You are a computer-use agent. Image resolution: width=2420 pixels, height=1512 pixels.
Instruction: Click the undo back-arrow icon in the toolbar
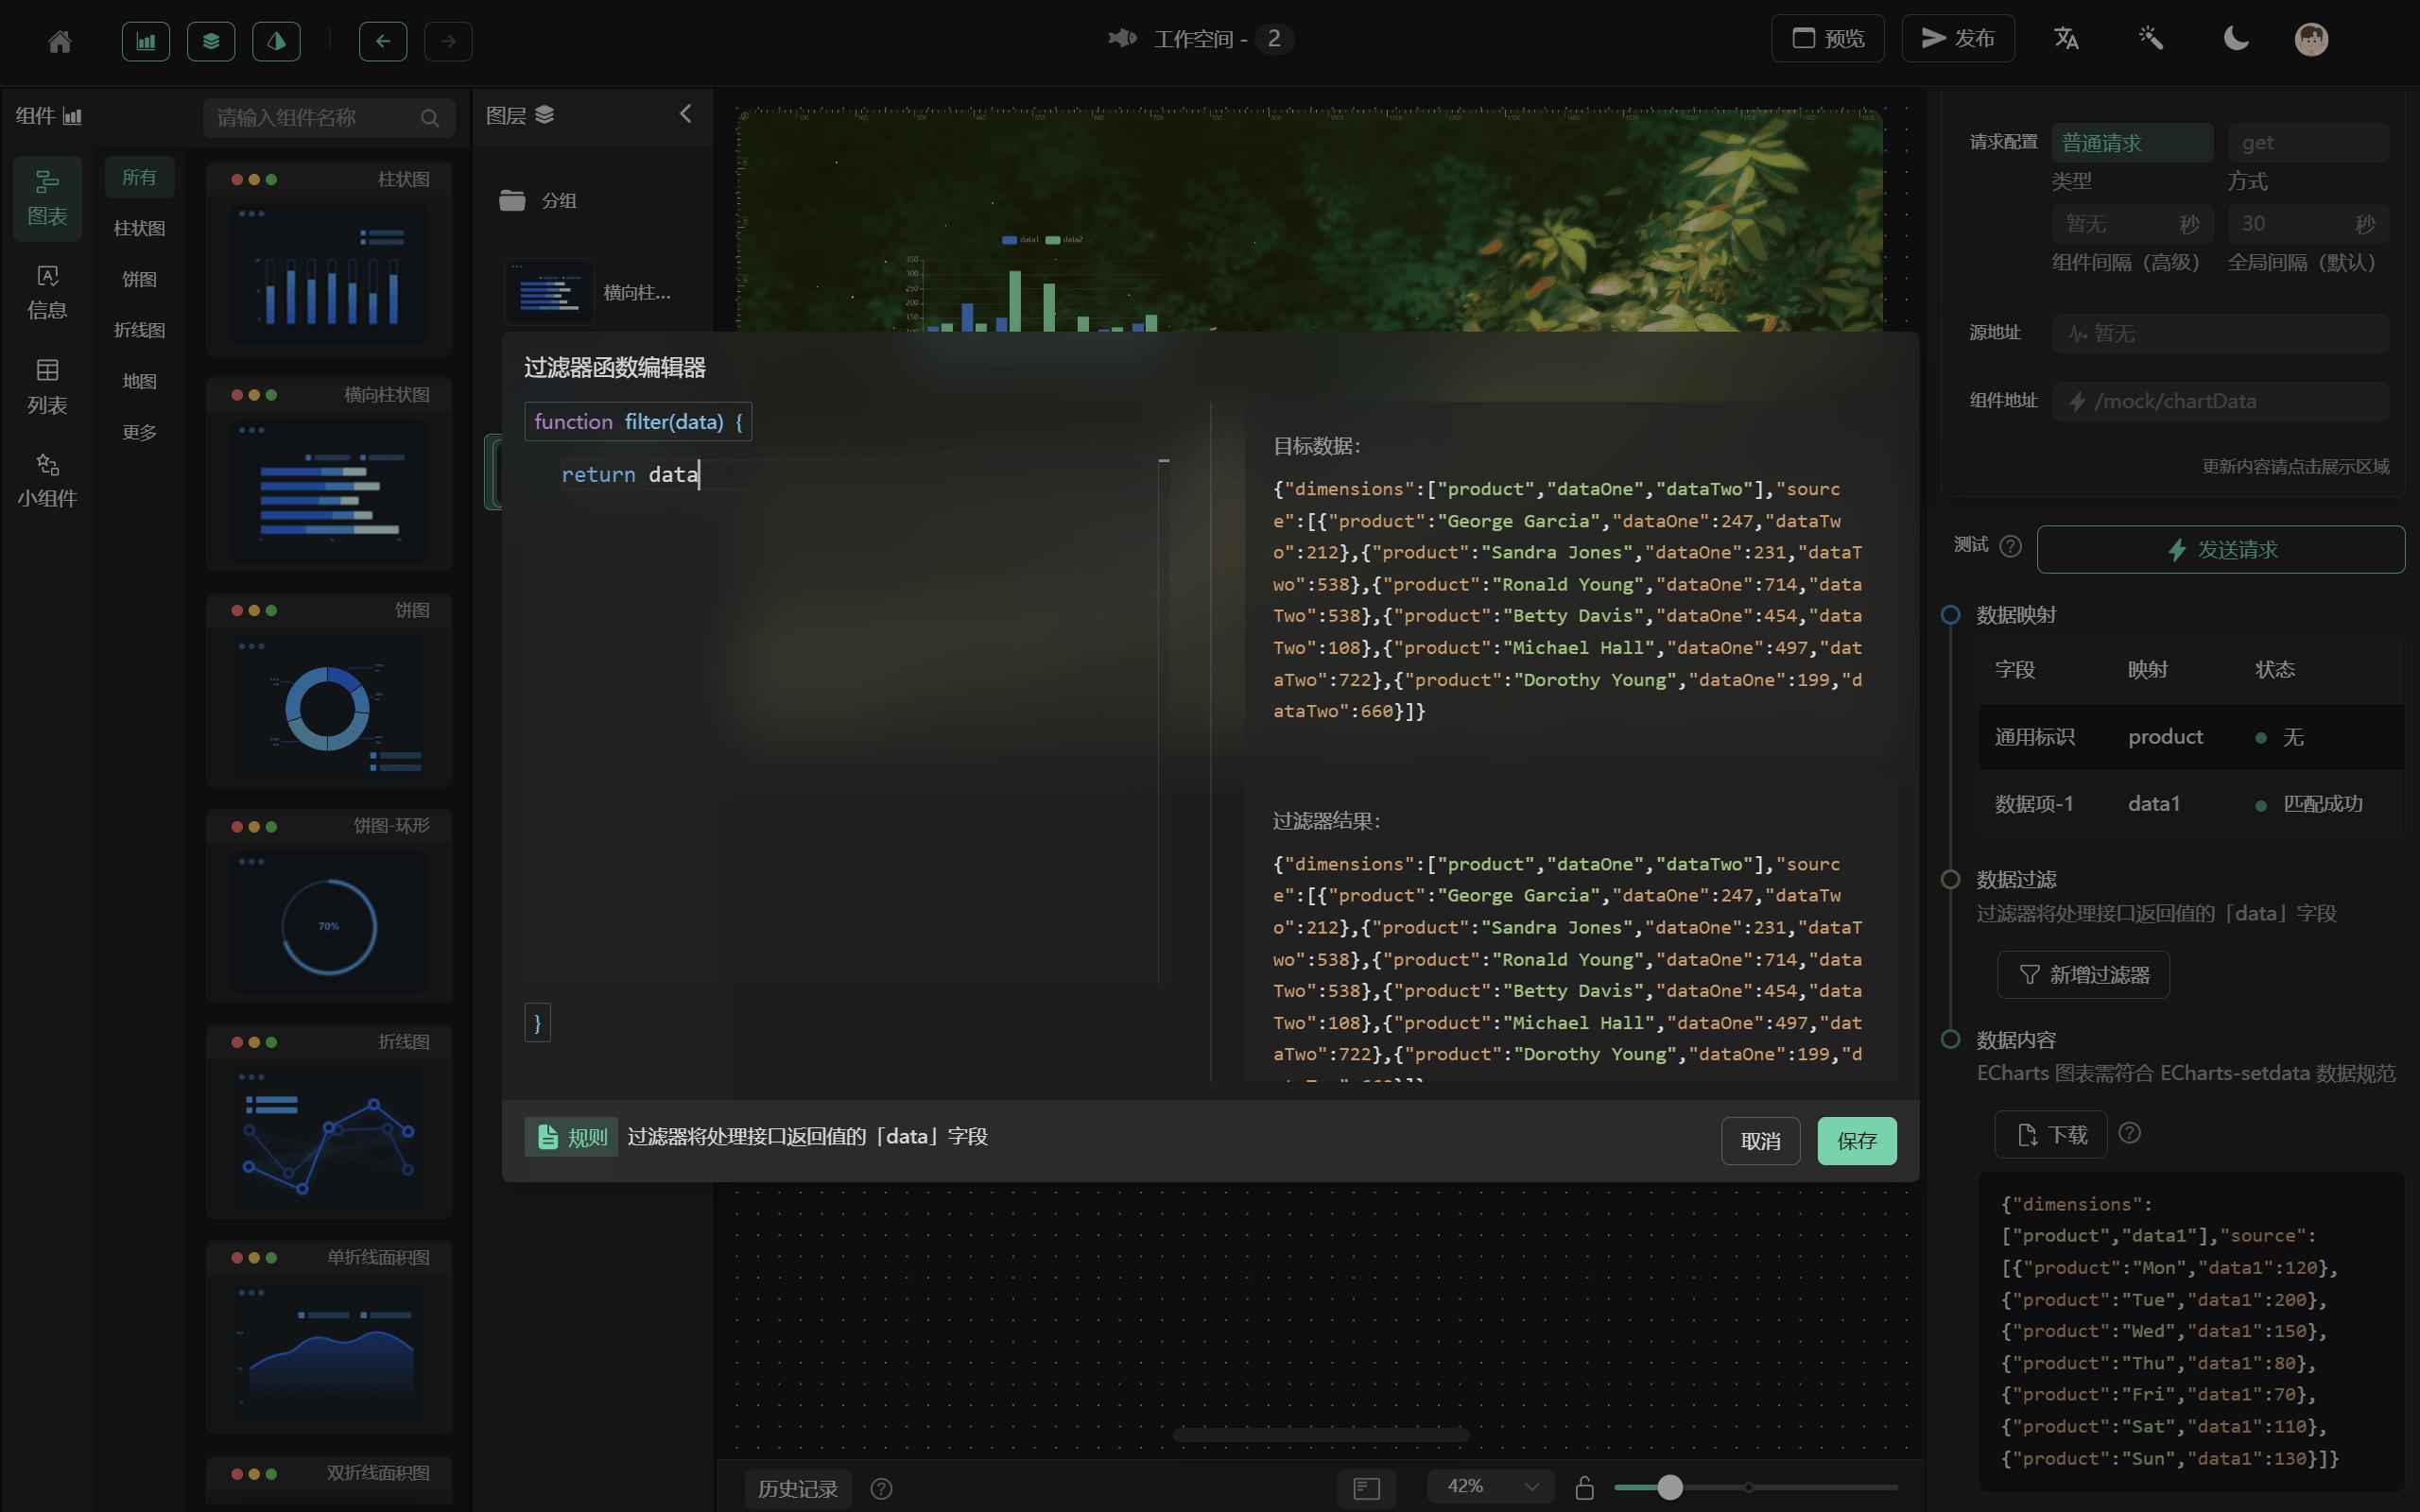click(x=383, y=41)
